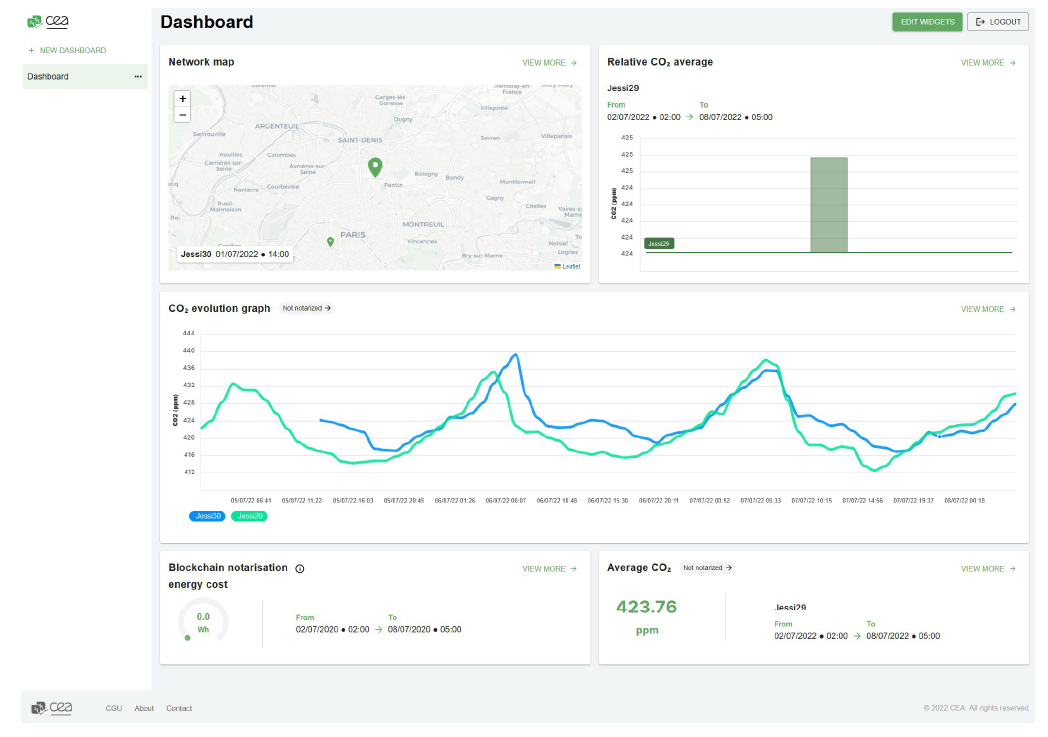The image size is (1048, 737).
Task: Create a new dashboard from the sidebar
Action: [x=67, y=50]
